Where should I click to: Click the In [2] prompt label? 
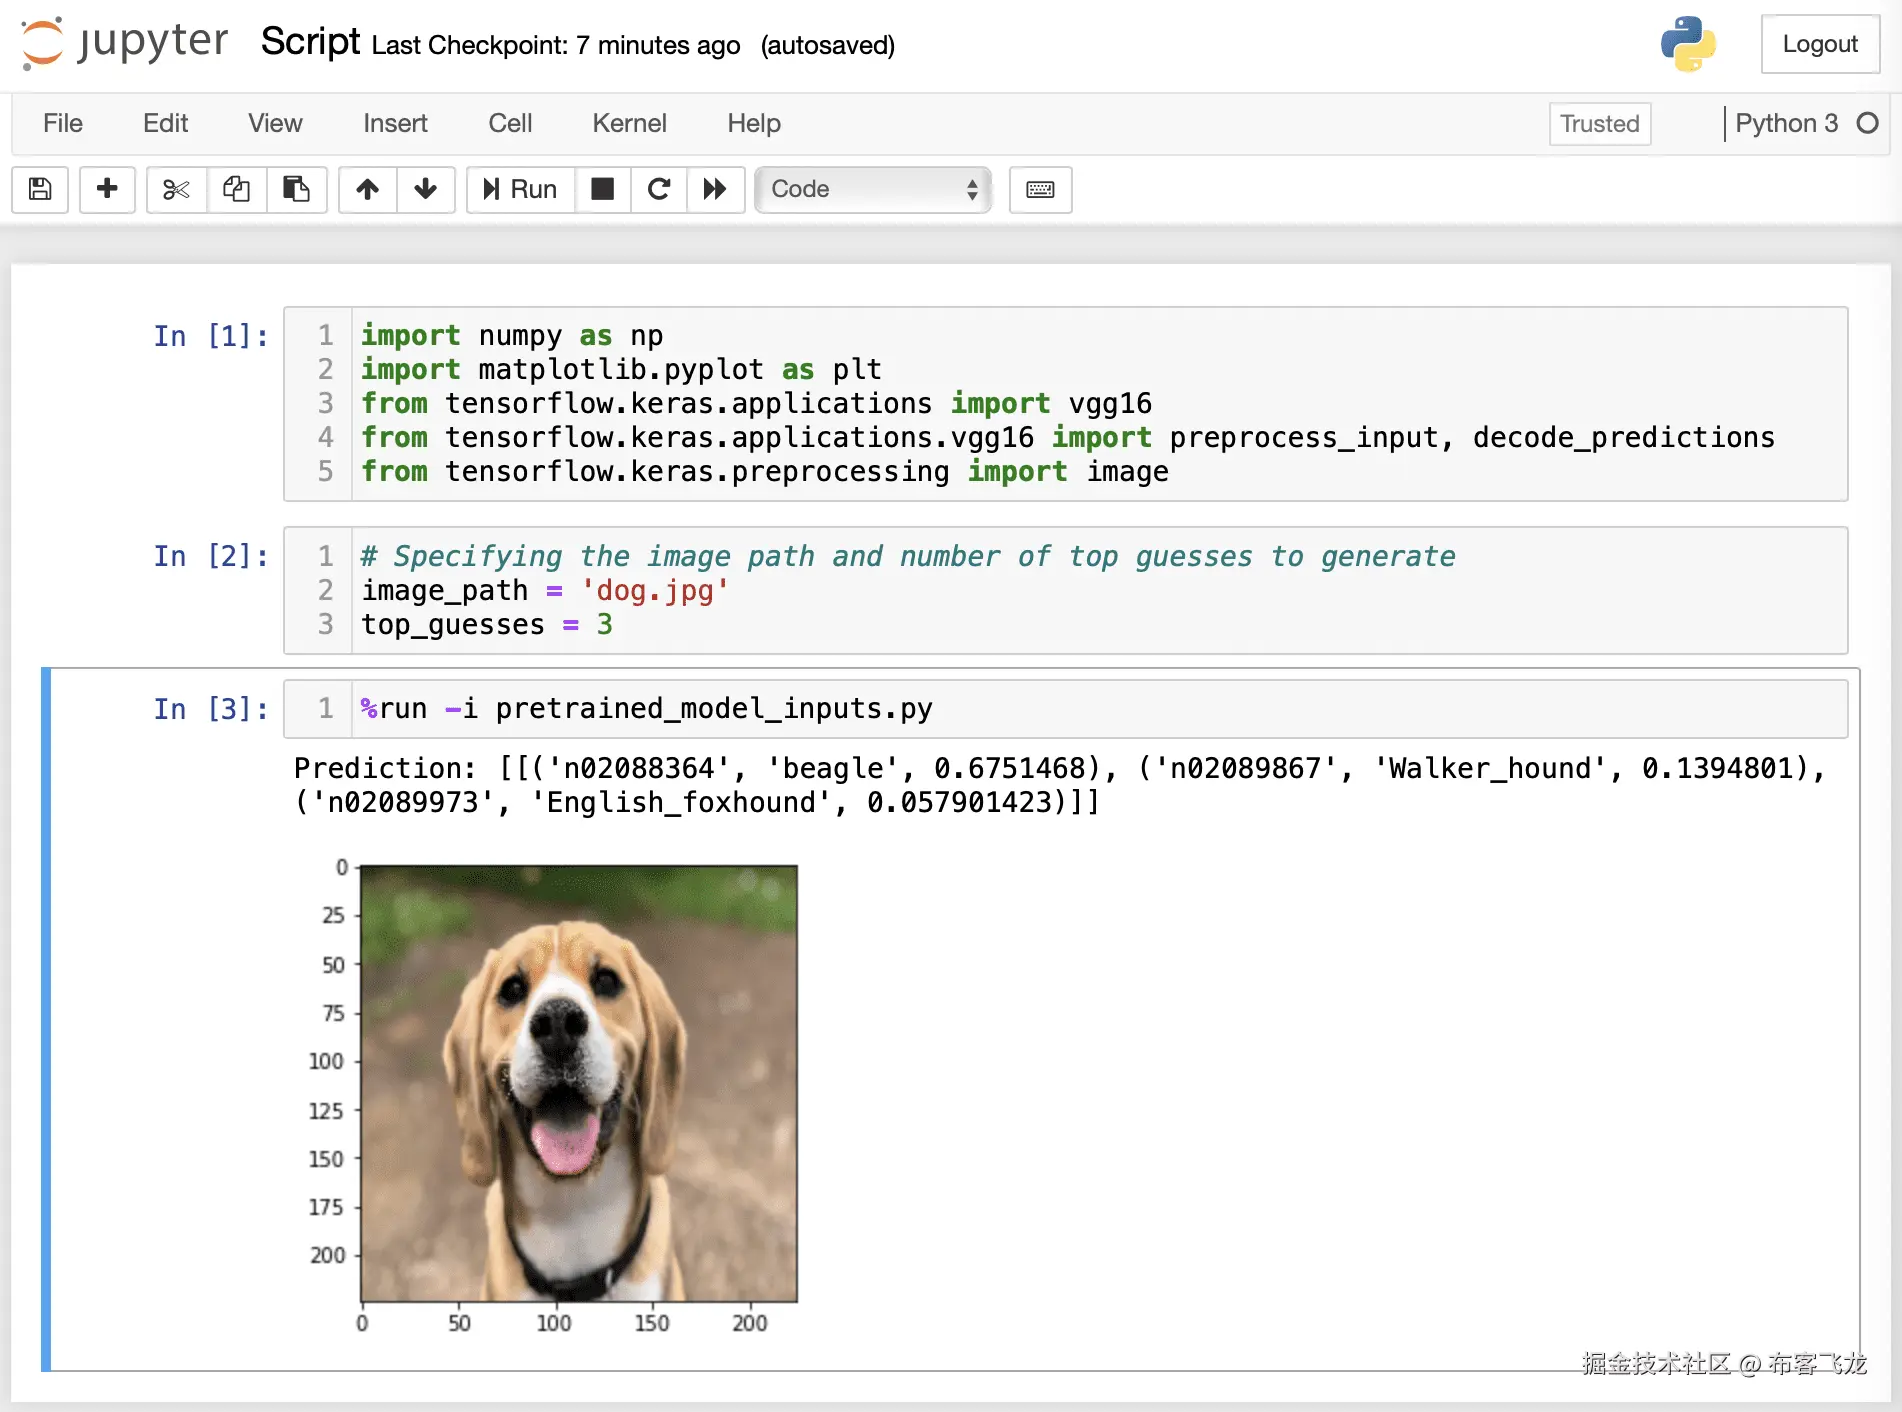coord(211,556)
